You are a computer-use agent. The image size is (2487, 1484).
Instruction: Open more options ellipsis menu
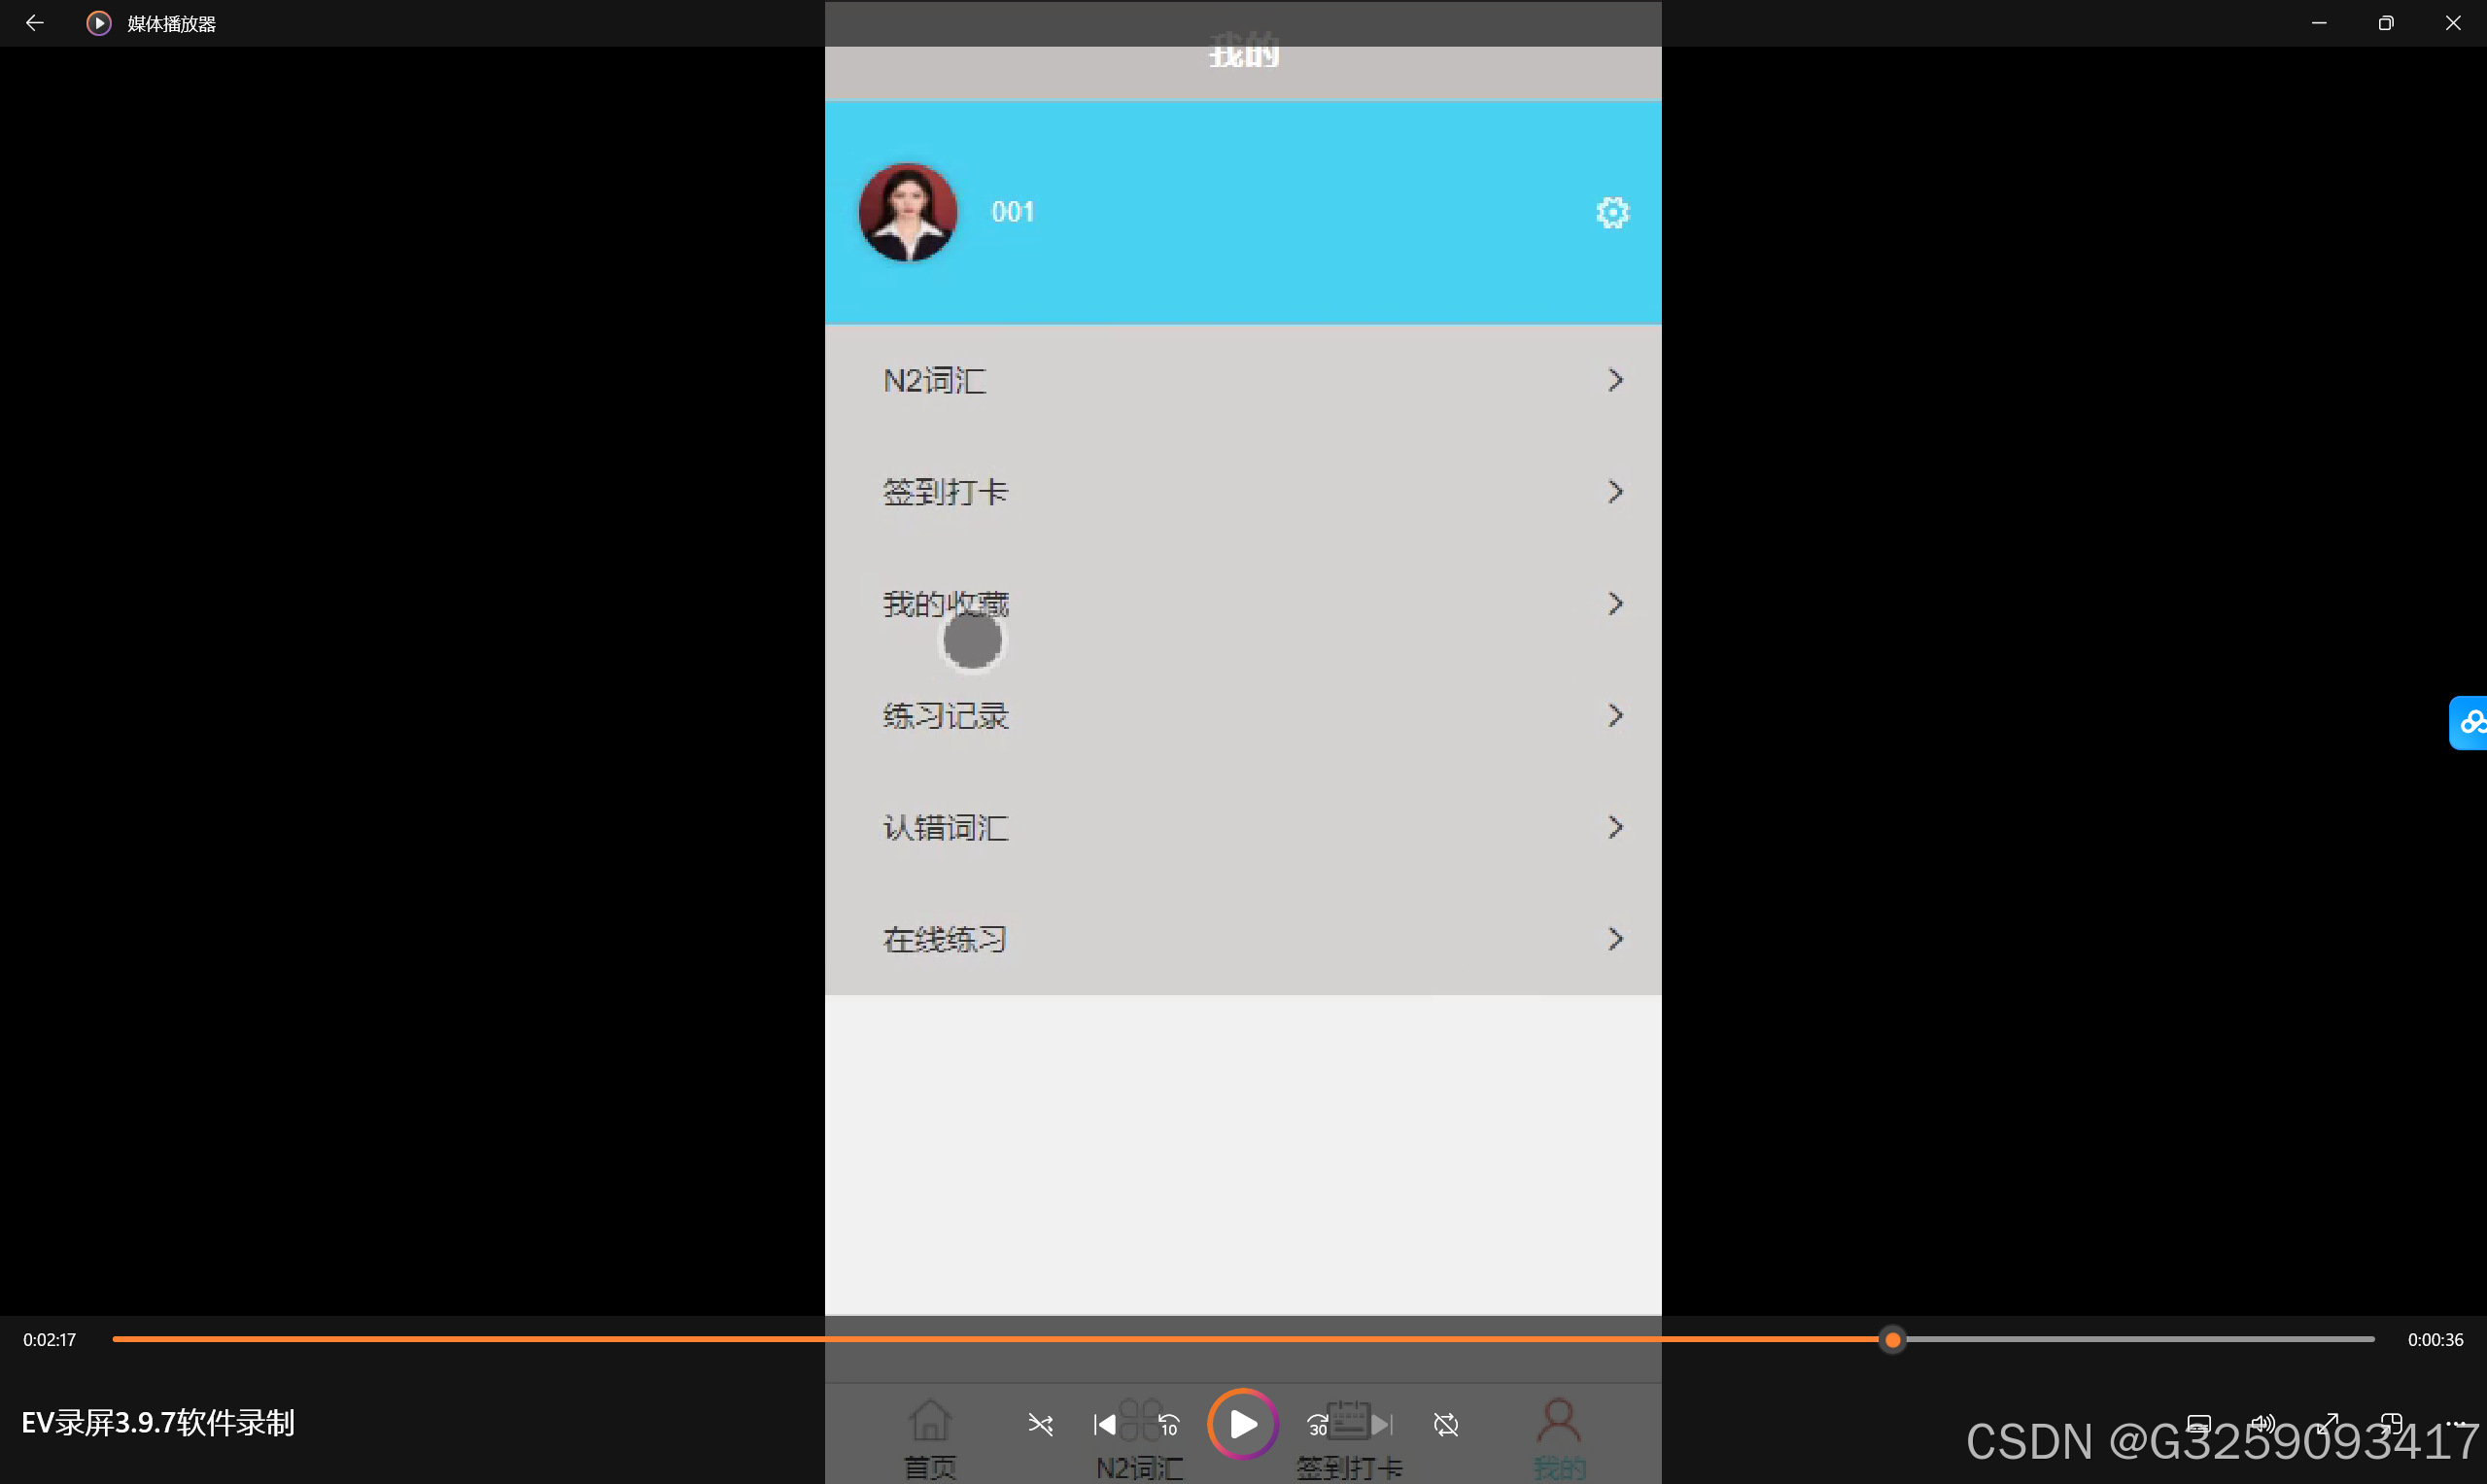[2456, 1424]
